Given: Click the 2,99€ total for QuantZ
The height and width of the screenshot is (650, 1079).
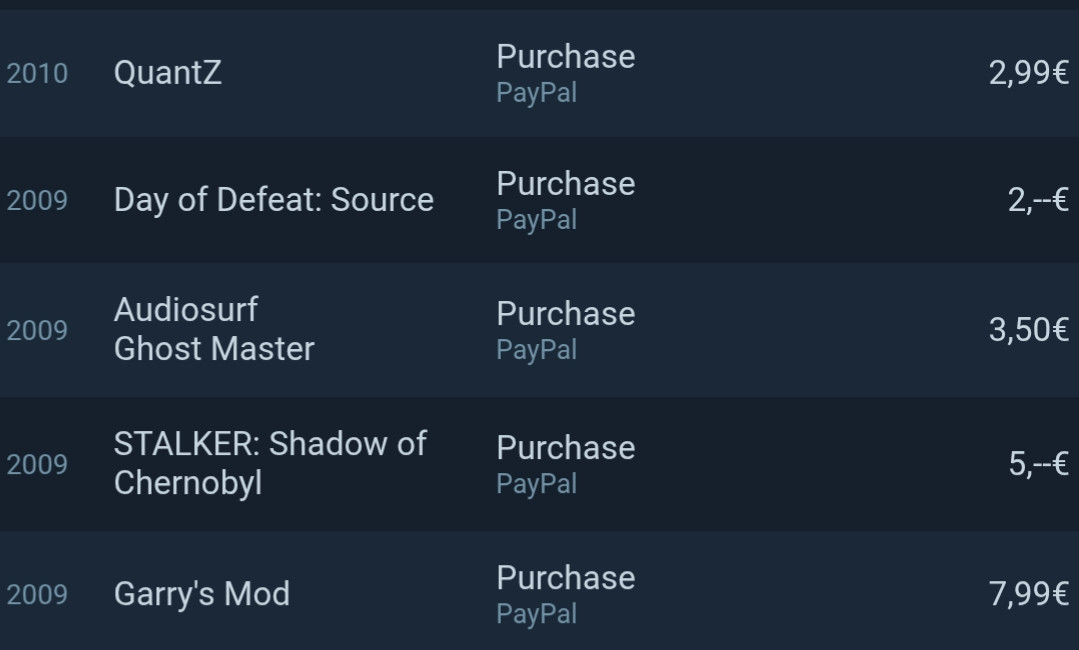Looking at the screenshot, I should coord(1028,73).
